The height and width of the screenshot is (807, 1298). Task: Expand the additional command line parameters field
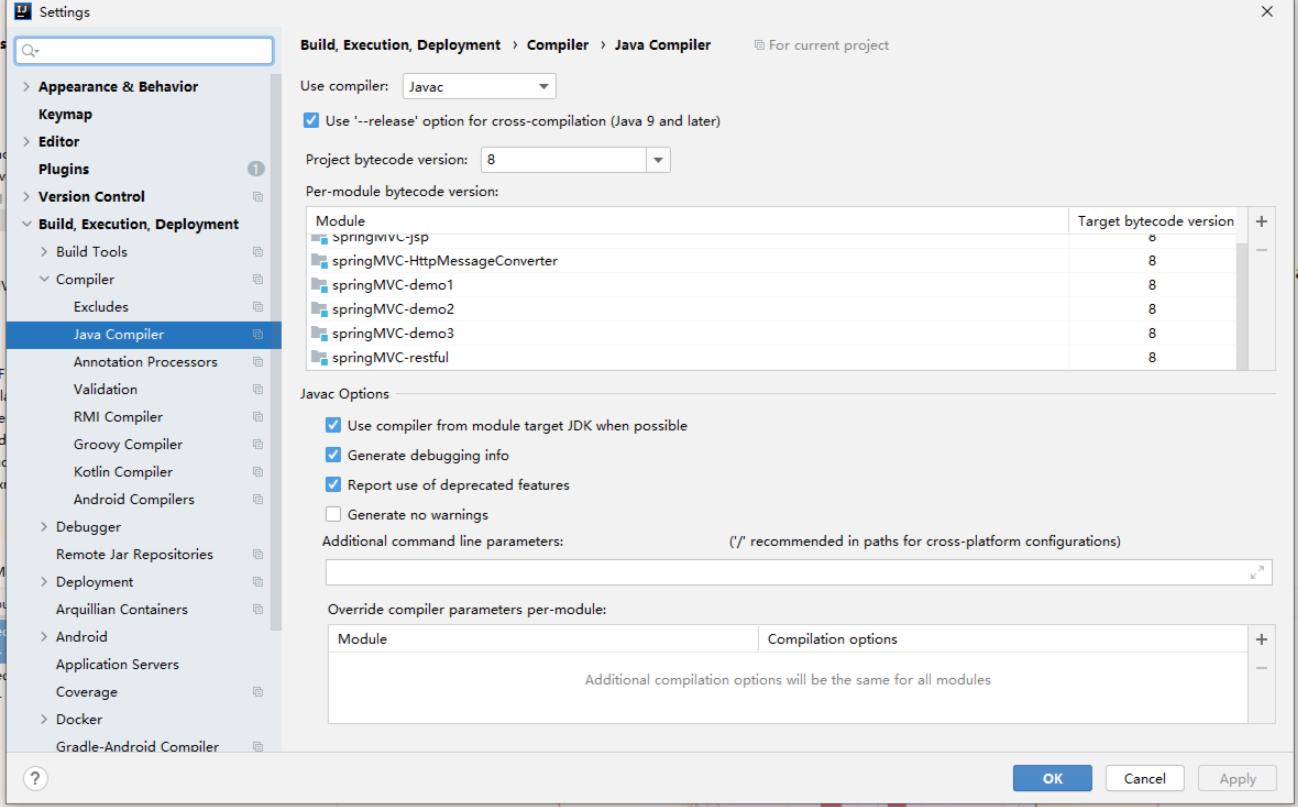[x=1257, y=573]
